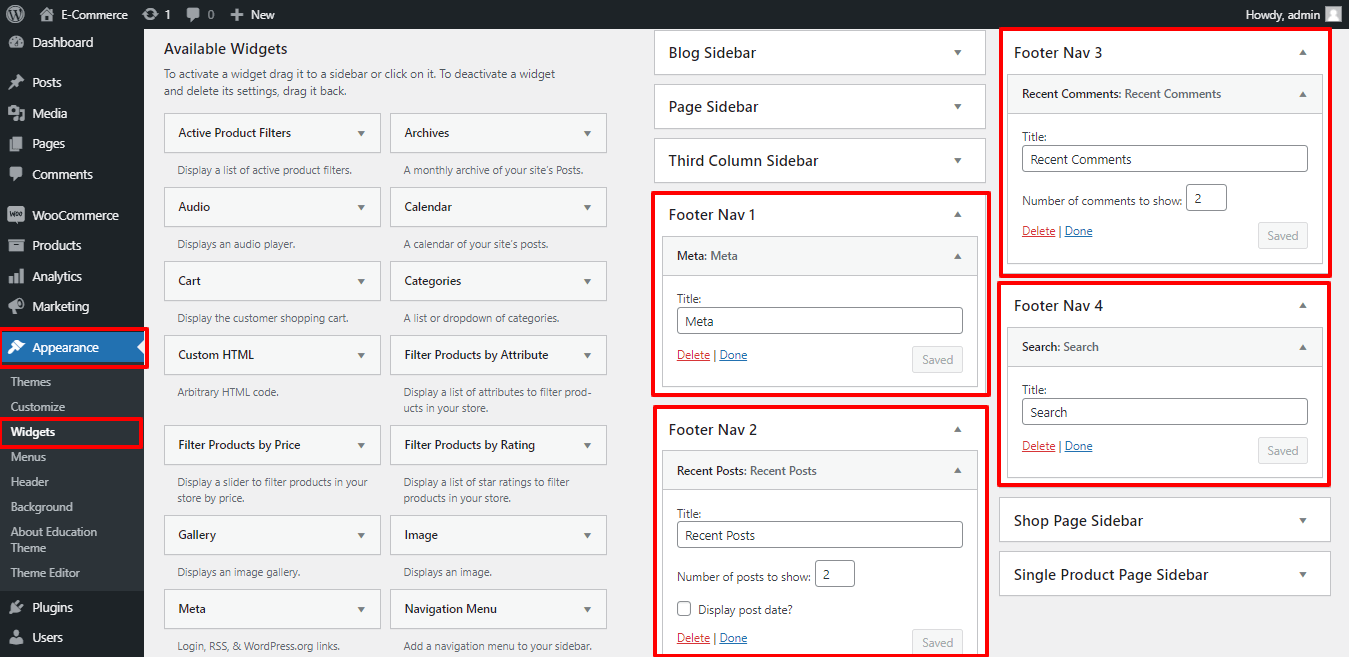
Task: Click the WordPress logo icon
Action: [x=15, y=14]
